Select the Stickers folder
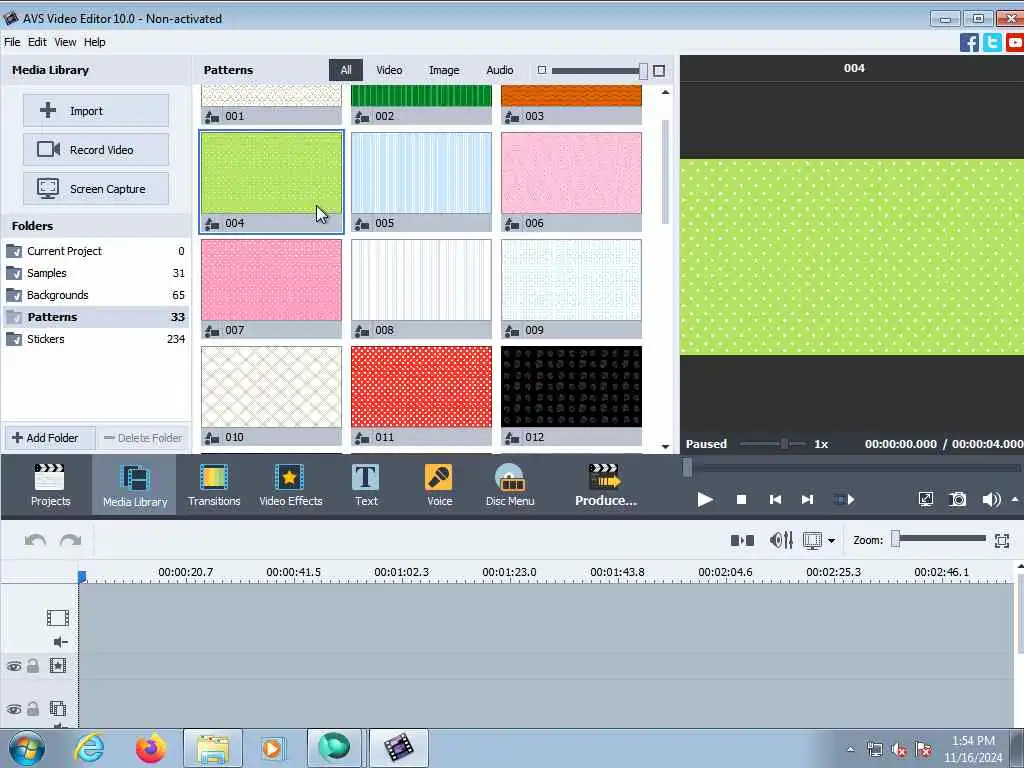This screenshot has height=768, width=1024. [x=95, y=339]
